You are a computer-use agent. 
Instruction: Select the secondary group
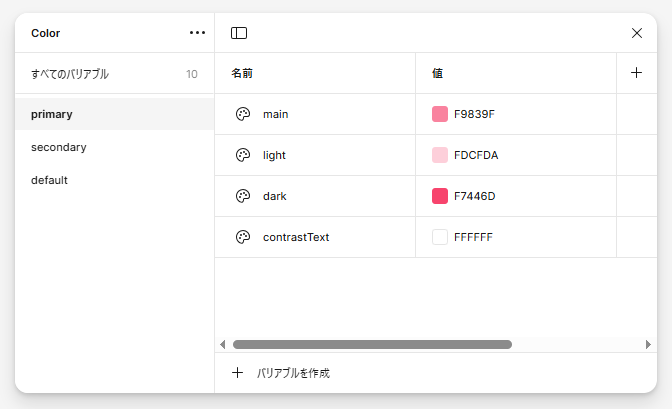click(114, 147)
